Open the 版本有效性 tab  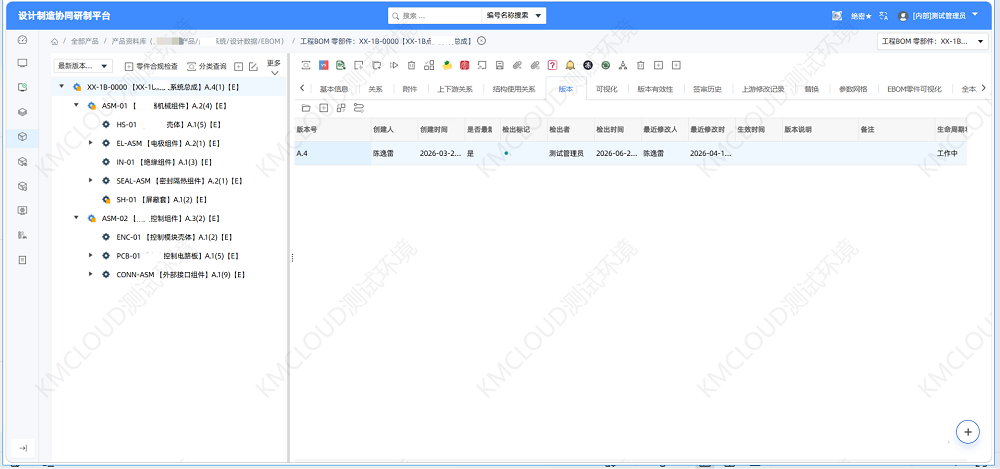pos(655,89)
